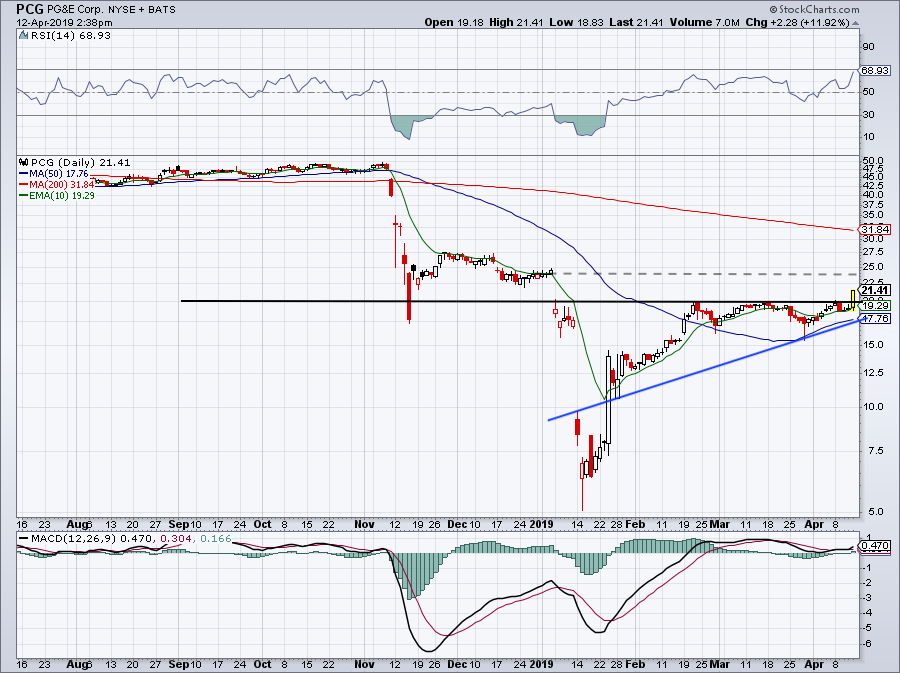Click the 'Open 19.18' value
The image size is (900, 673).
tap(455, 22)
